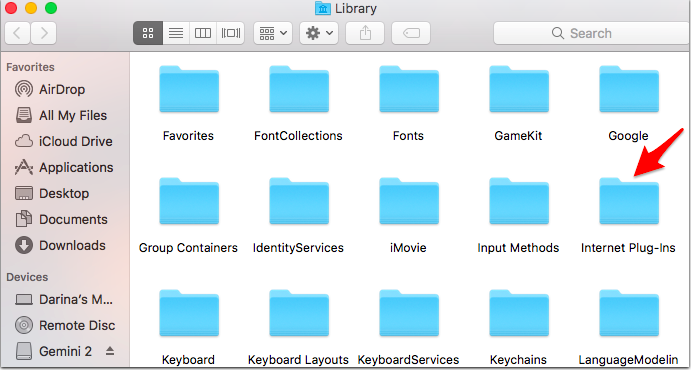Switch to Cover Flow view
This screenshot has width=691, height=370.
pyautogui.click(x=230, y=33)
